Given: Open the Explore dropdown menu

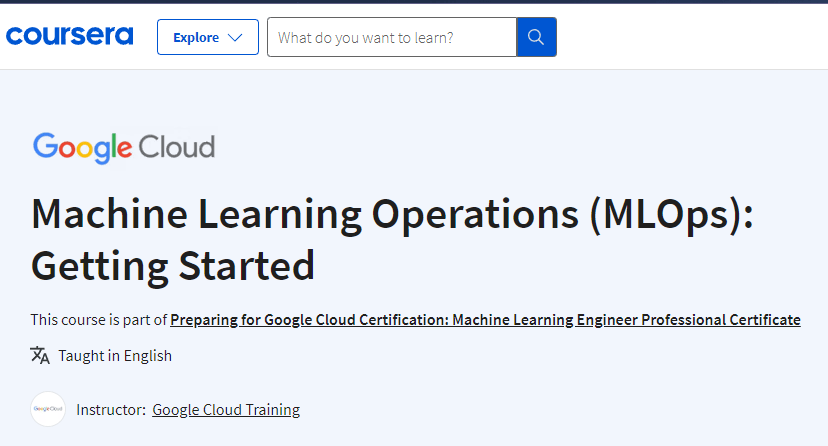Looking at the screenshot, I should (x=208, y=37).
